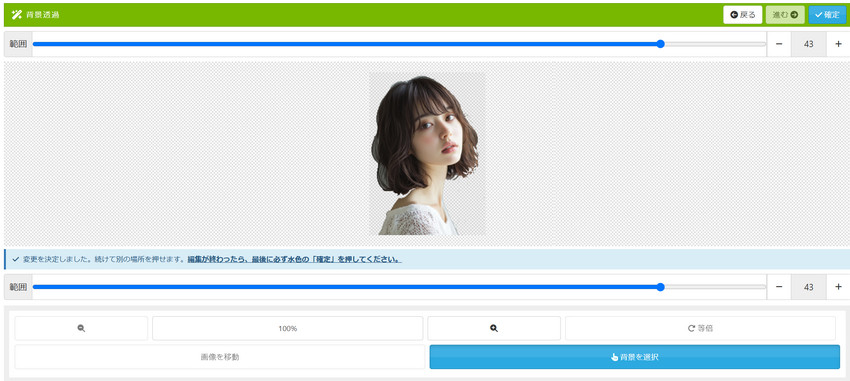
Task: Click the top 範囲 slider track
Action: point(400,44)
